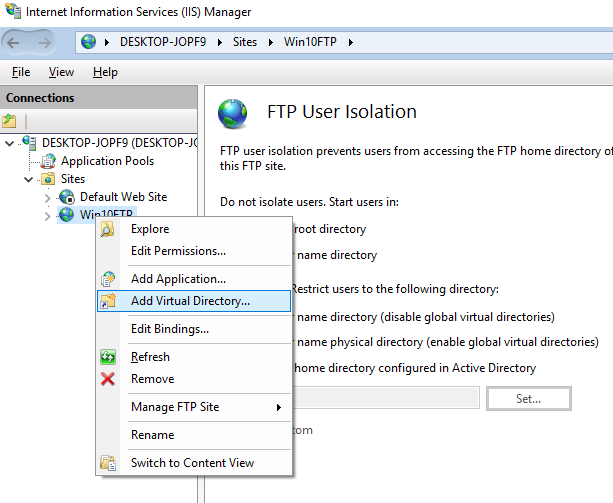Click the Switch to Content View icon
613x503 pixels.
(108, 463)
